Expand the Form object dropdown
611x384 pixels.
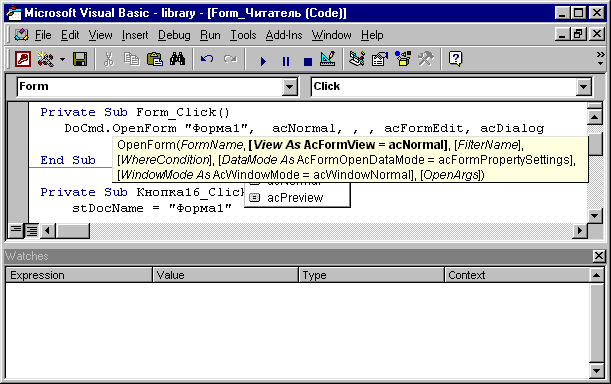290,87
